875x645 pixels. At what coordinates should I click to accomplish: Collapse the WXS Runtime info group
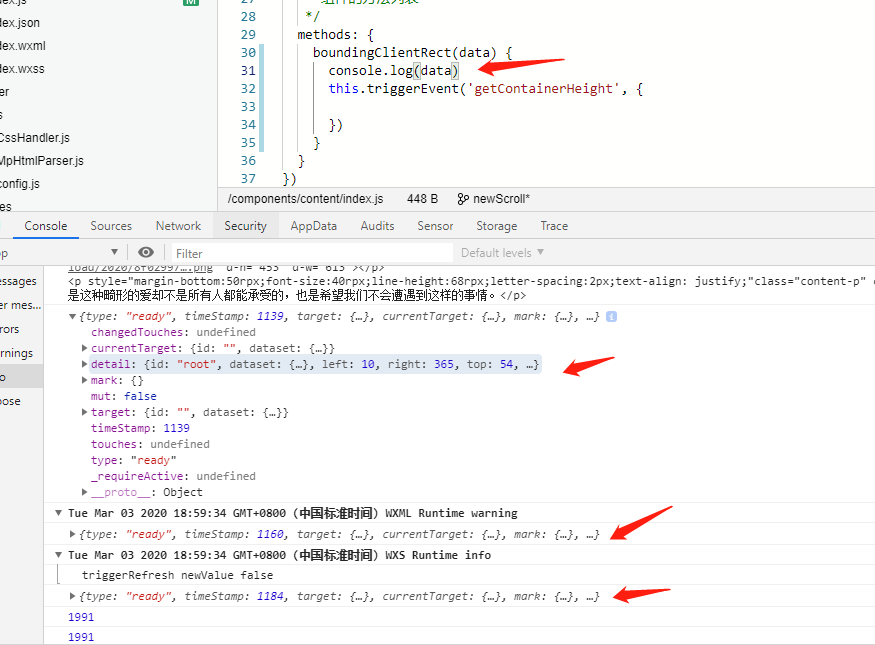58,555
